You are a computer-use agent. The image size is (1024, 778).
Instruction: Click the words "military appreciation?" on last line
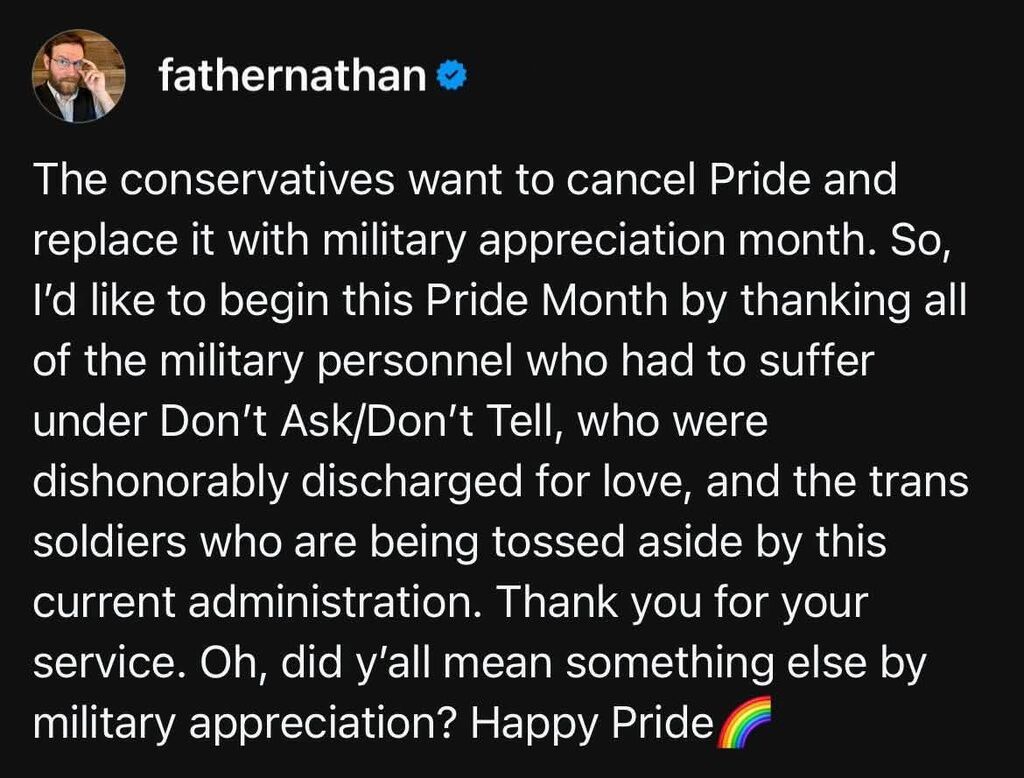pos(246,724)
